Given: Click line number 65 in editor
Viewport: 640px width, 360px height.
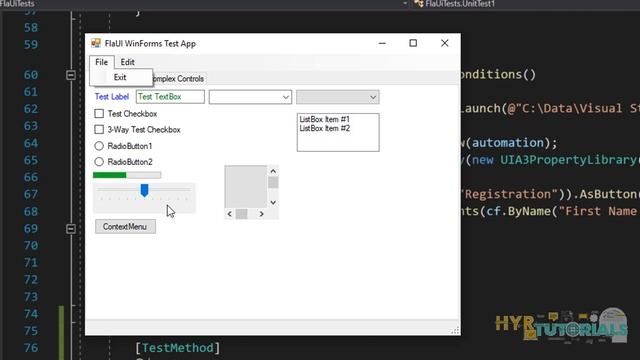Looking at the screenshot, I should tap(31, 160).
